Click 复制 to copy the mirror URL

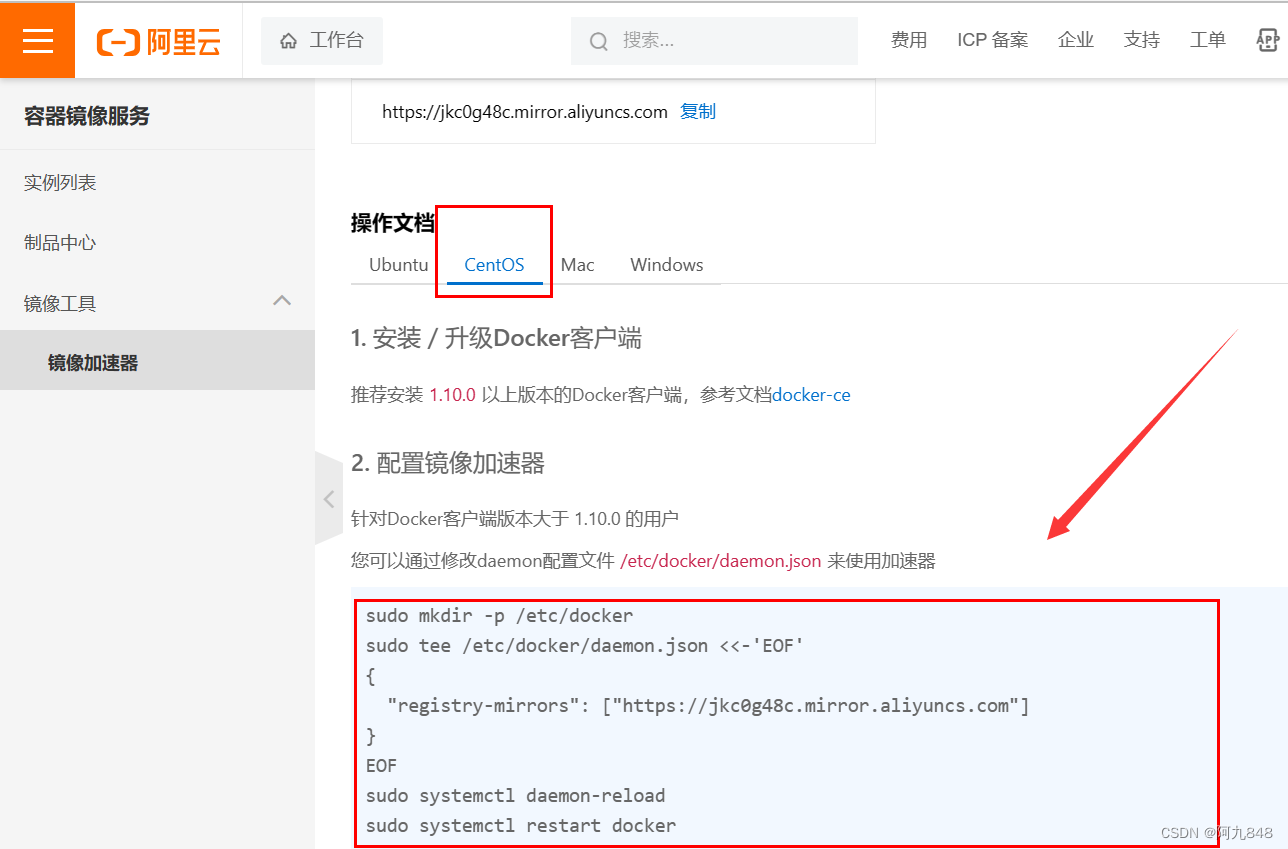coord(697,111)
